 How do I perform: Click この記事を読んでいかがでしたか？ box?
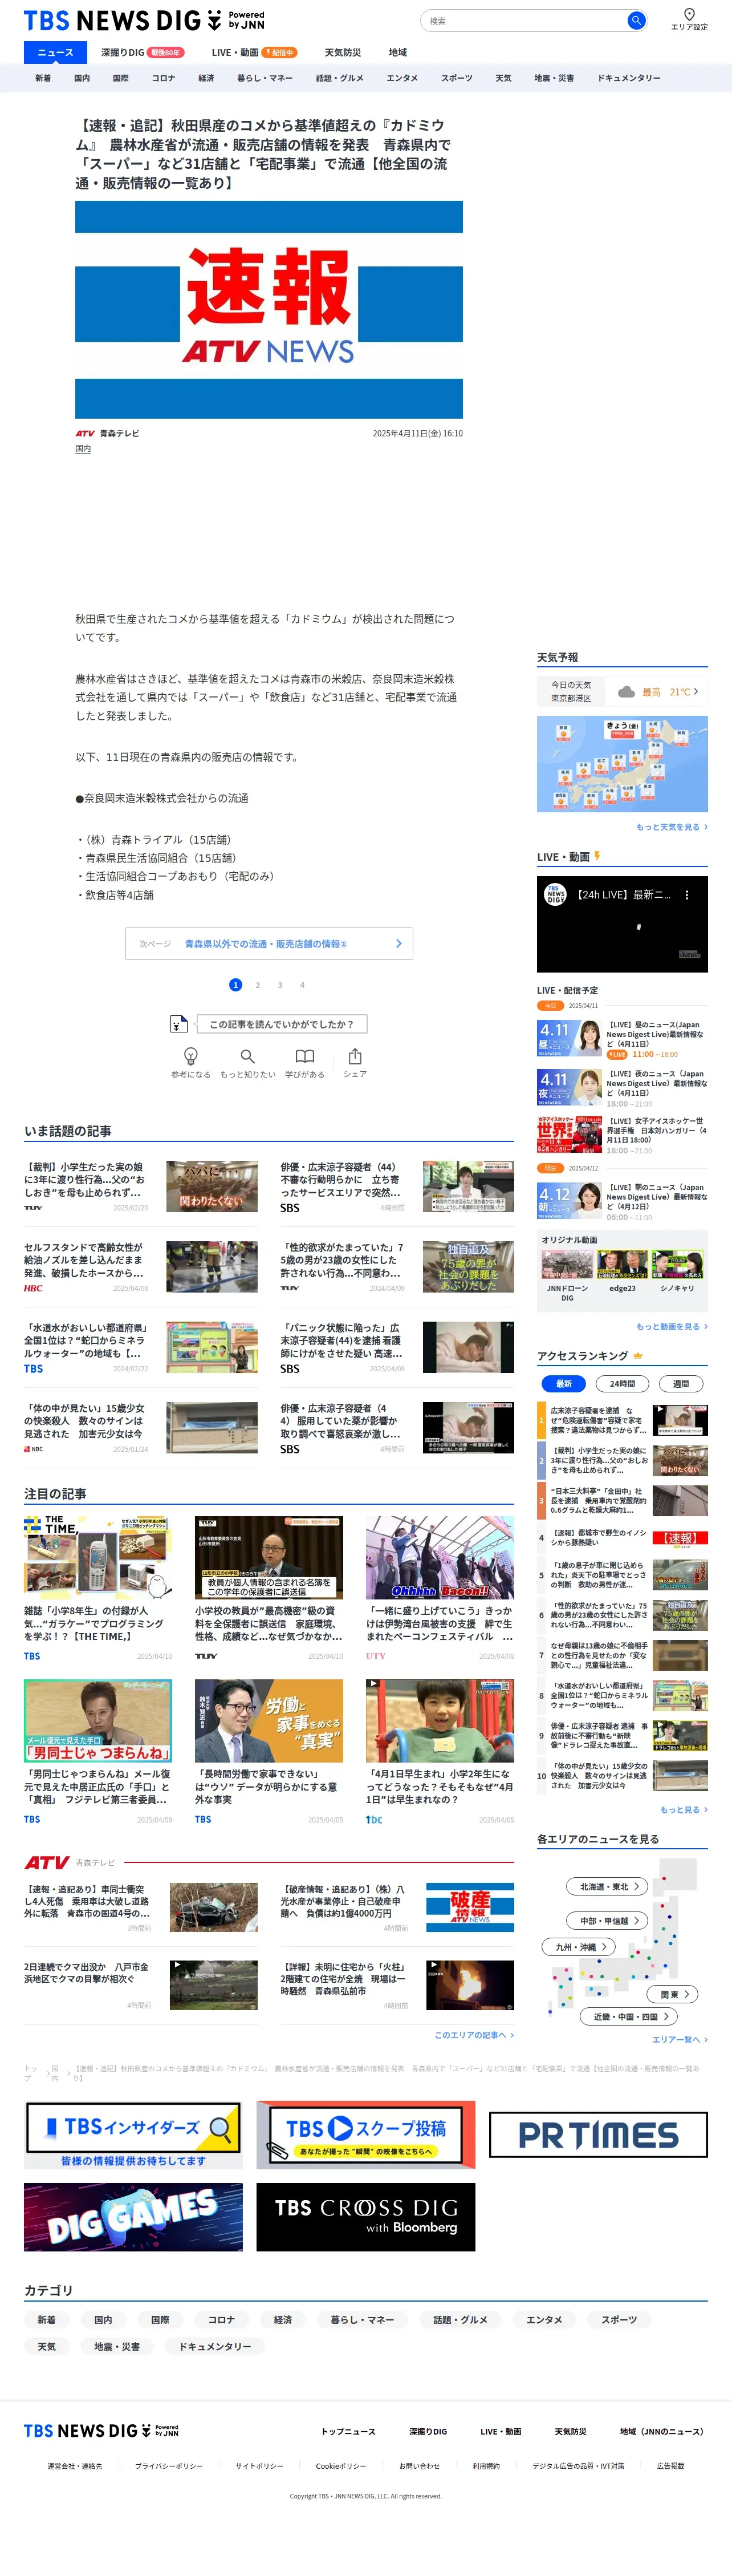[x=282, y=1023]
